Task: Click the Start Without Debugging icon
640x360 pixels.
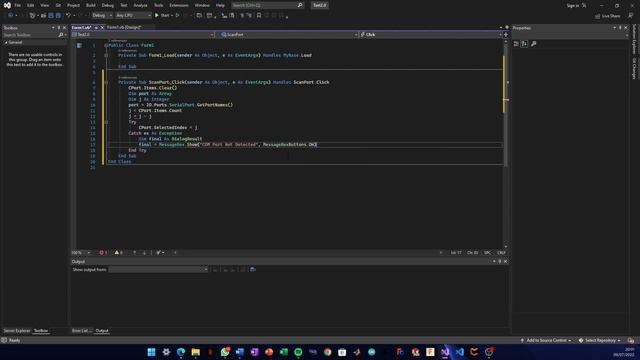Action: 178,16
